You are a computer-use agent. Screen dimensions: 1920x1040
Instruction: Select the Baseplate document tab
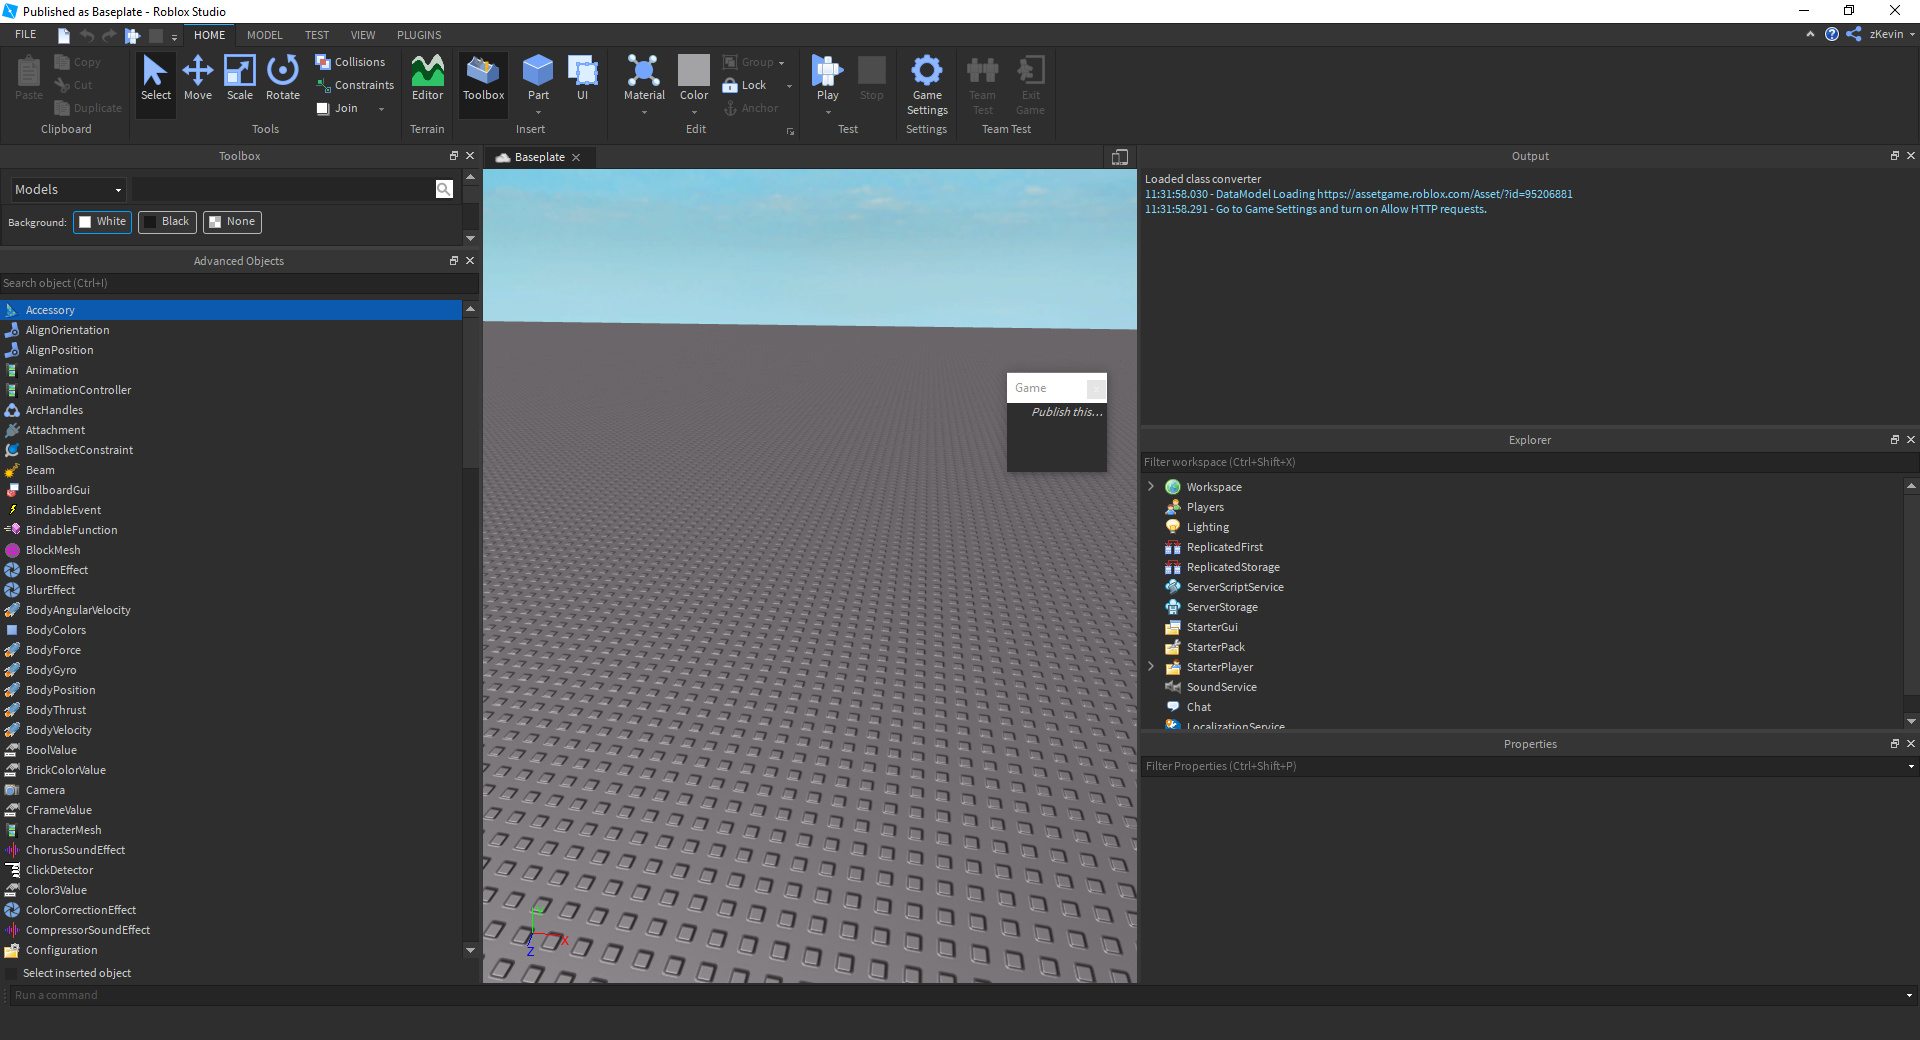538,157
